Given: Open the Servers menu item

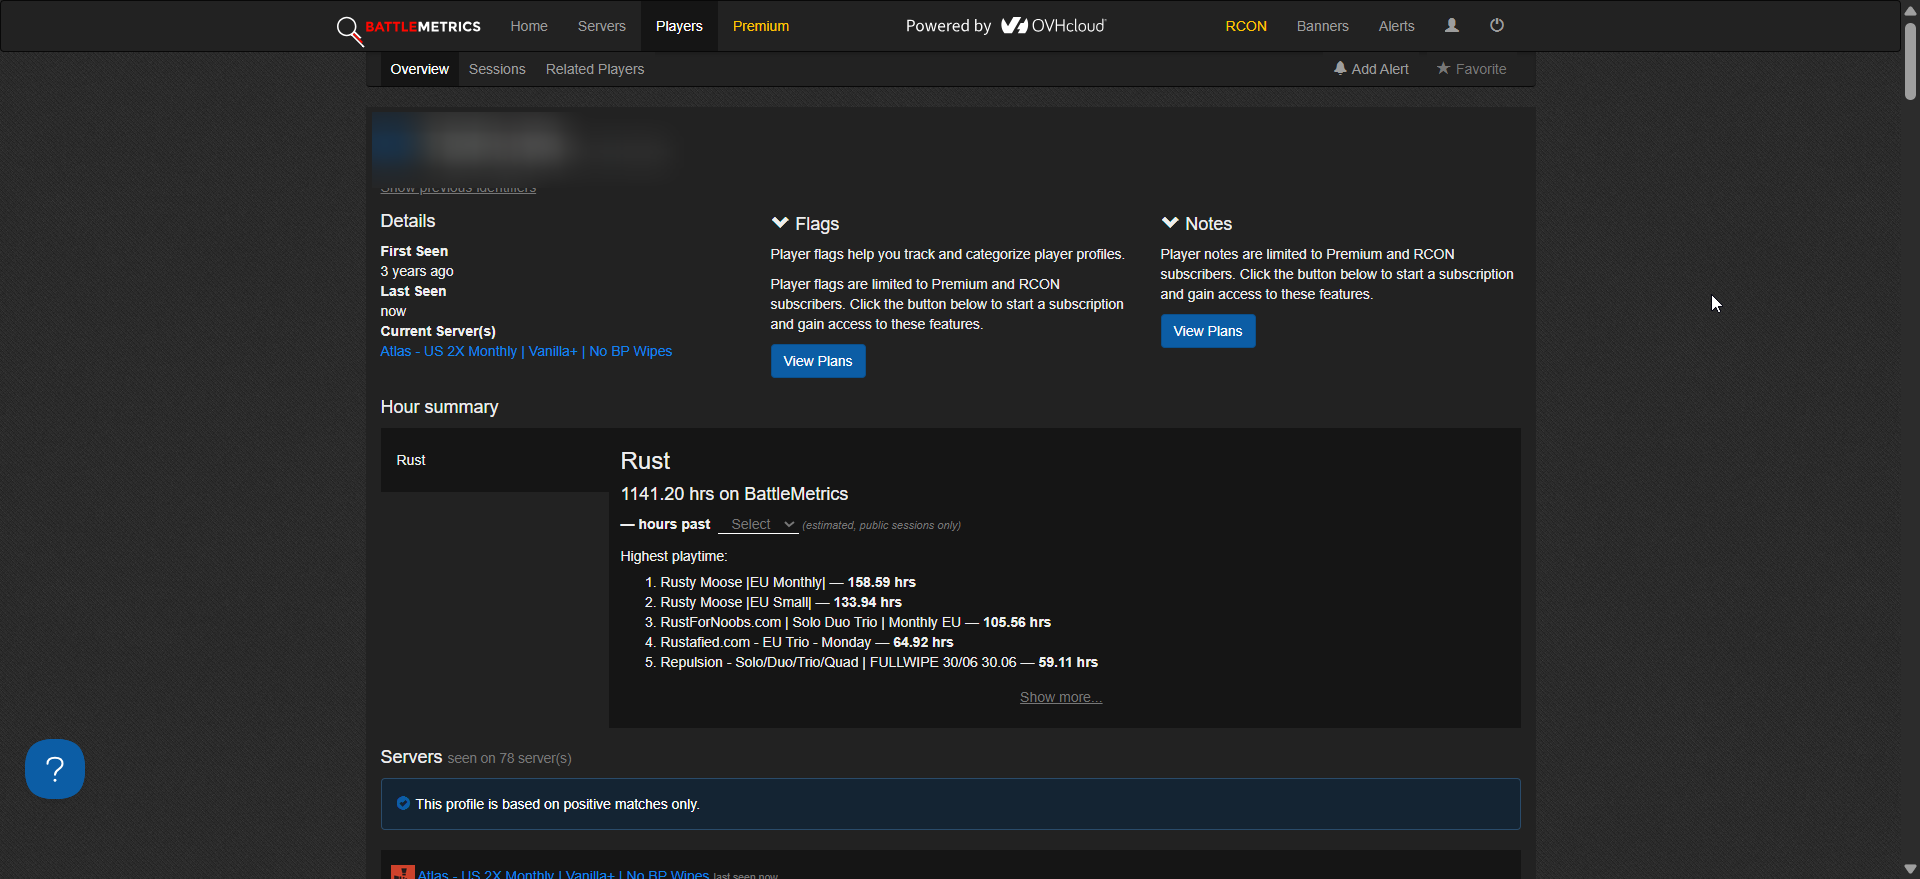Looking at the screenshot, I should (602, 26).
